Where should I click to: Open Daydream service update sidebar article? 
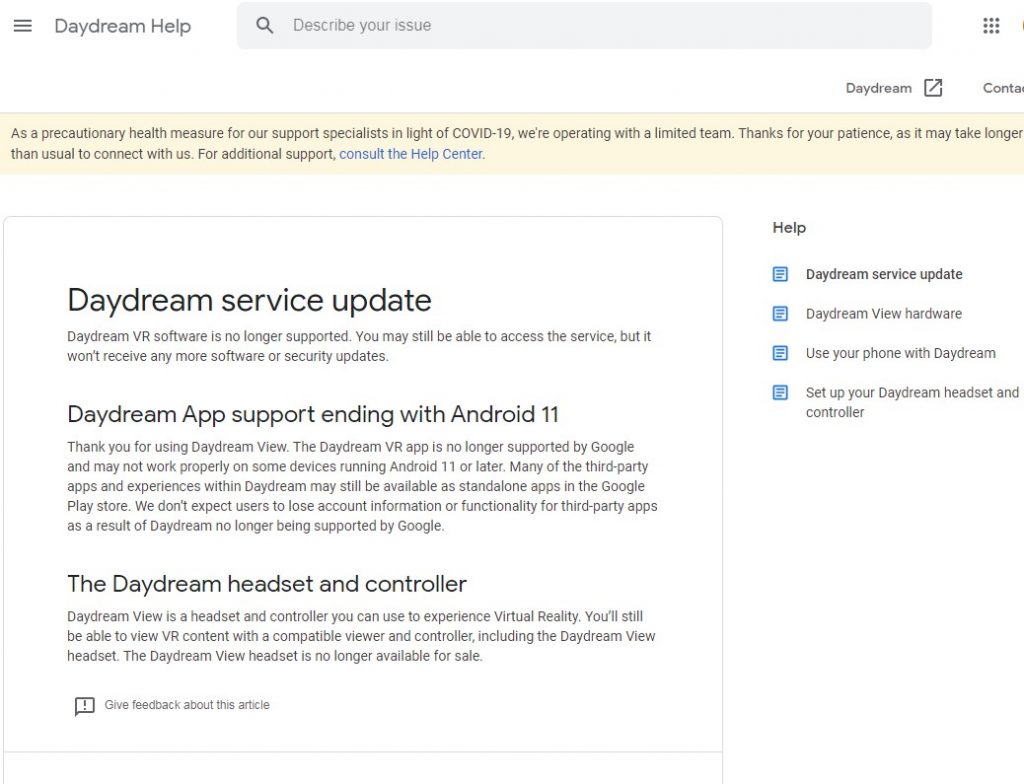coord(884,274)
